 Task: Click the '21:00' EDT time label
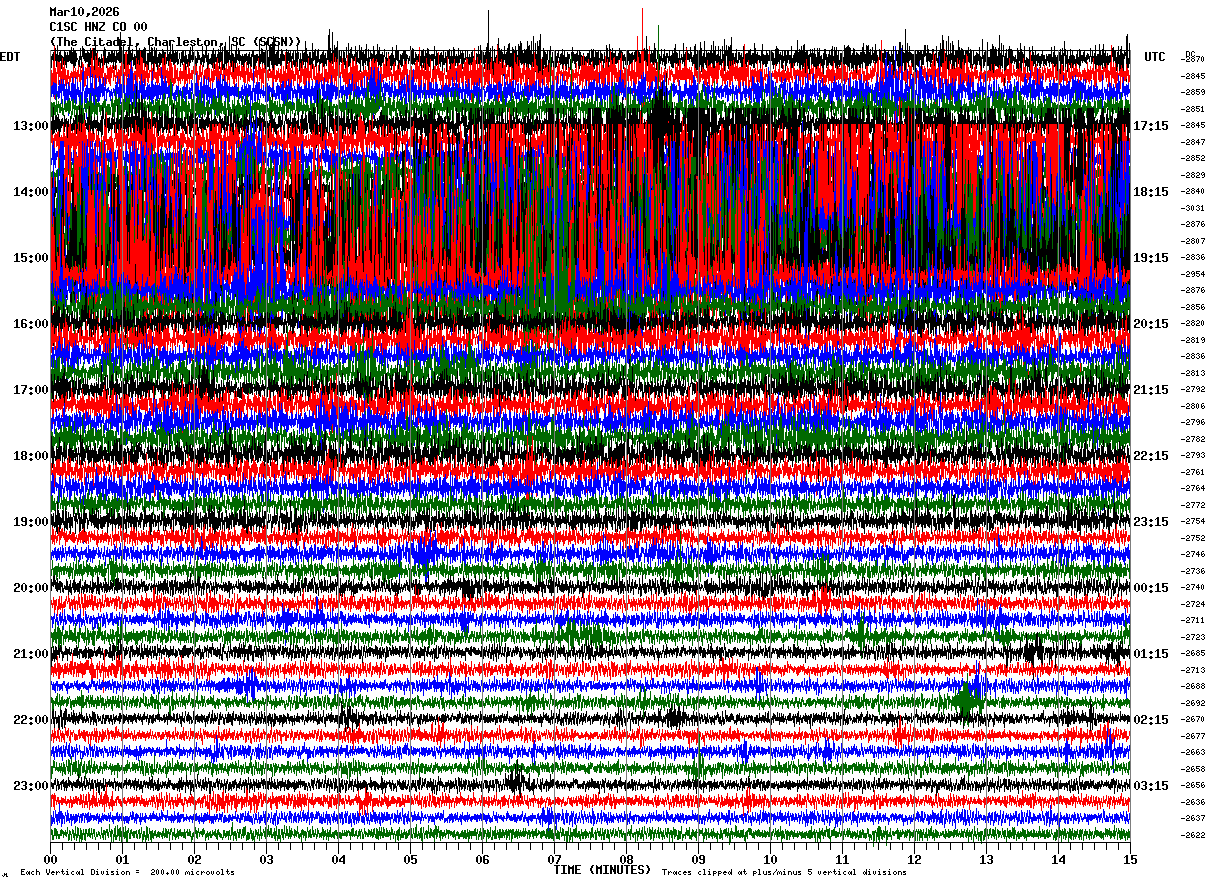coord(31,654)
